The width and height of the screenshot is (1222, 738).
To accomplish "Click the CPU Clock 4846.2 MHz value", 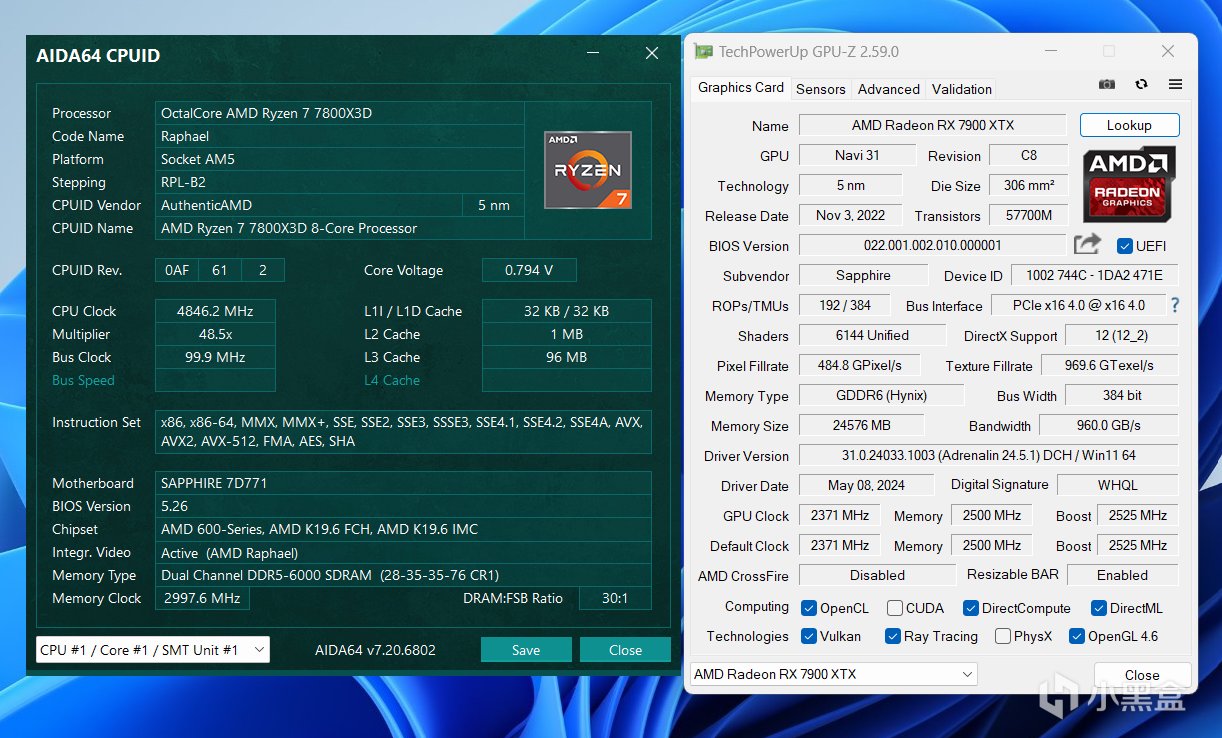I will tap(215, 311).
